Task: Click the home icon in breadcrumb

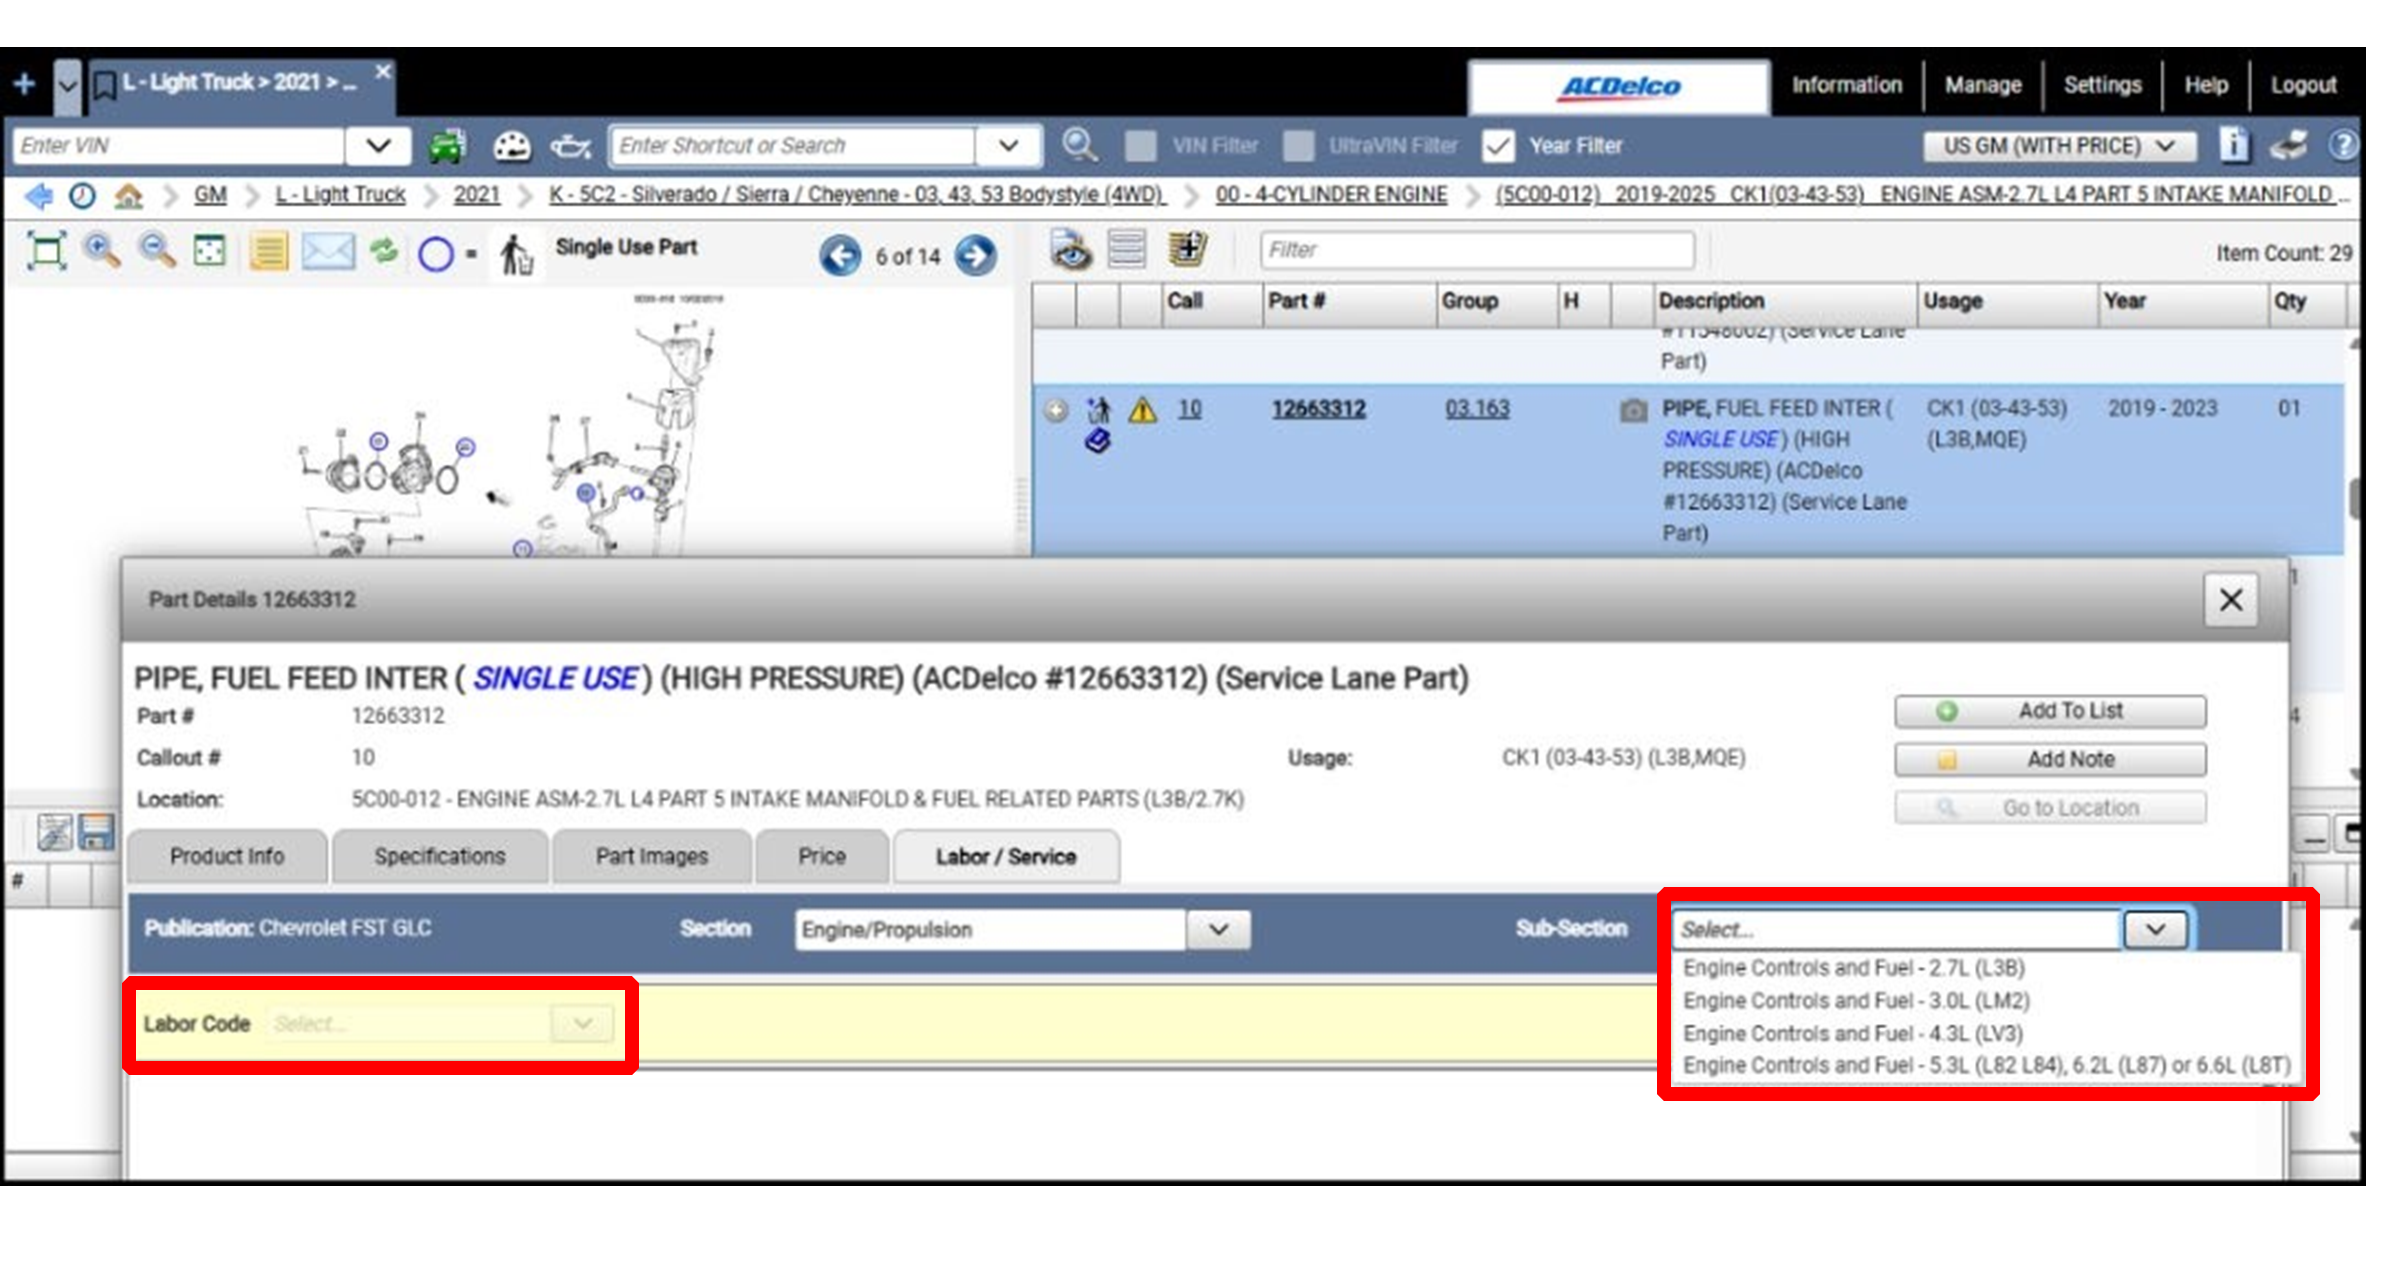Action: tap(128, 195)
